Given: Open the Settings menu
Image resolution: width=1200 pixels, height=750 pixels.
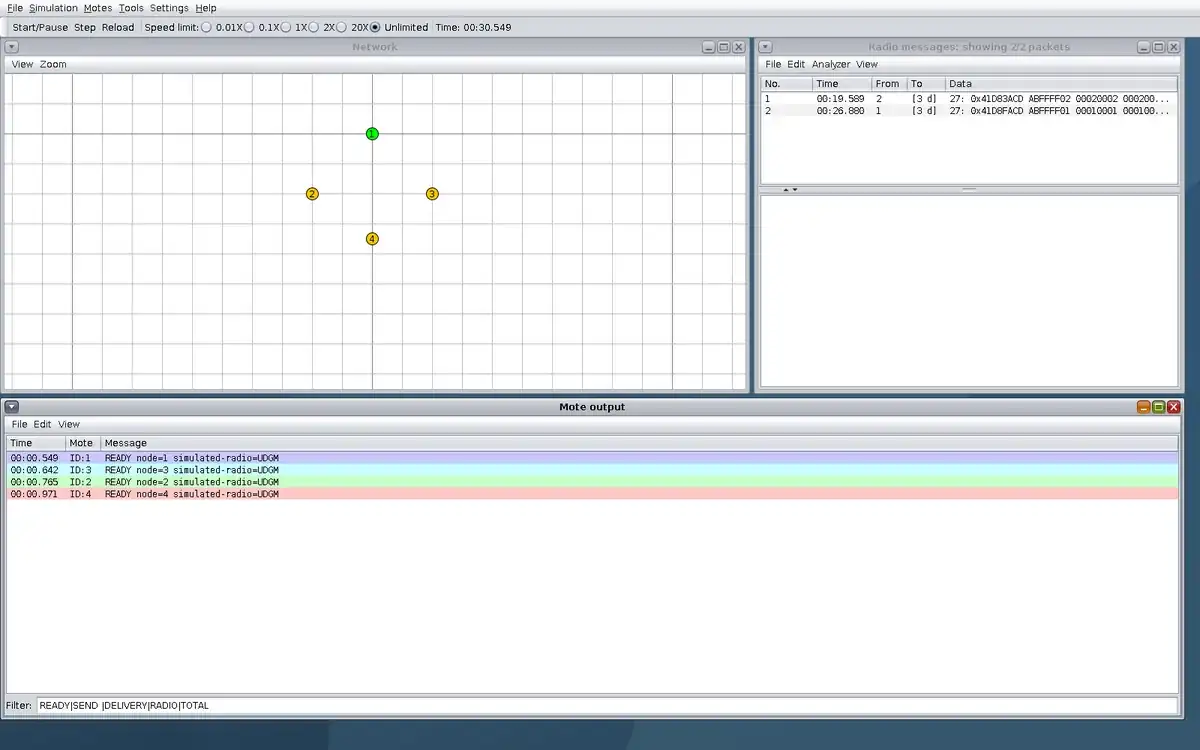Looking at the screenshot, I should click(x=169, y=8).
